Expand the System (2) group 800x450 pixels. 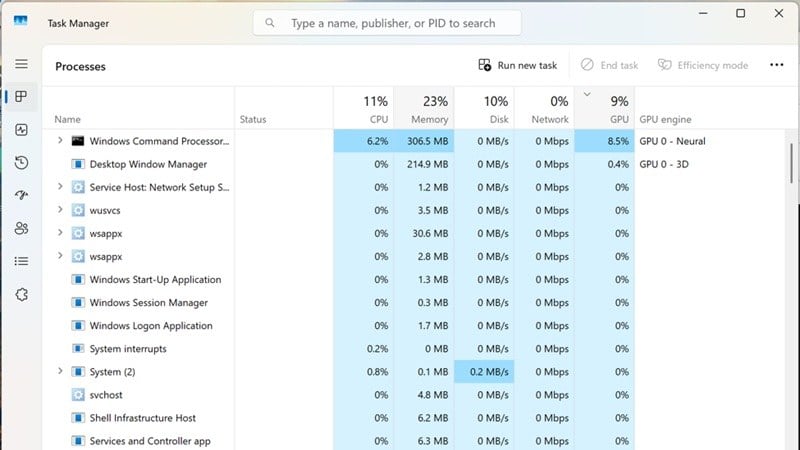tap(60, 371)
